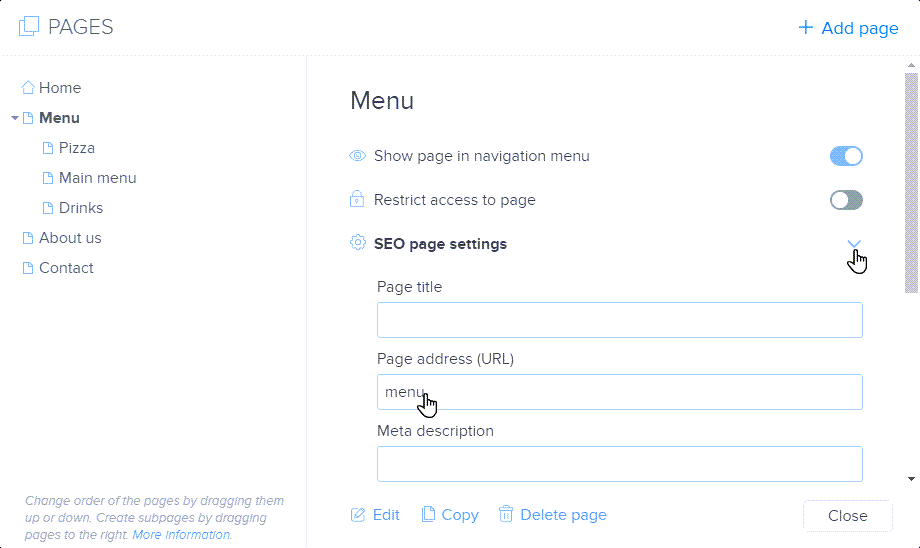Click the Page title label
This screenshot has height=548, width=920.
pyautogui.click(x=410, y=287)
